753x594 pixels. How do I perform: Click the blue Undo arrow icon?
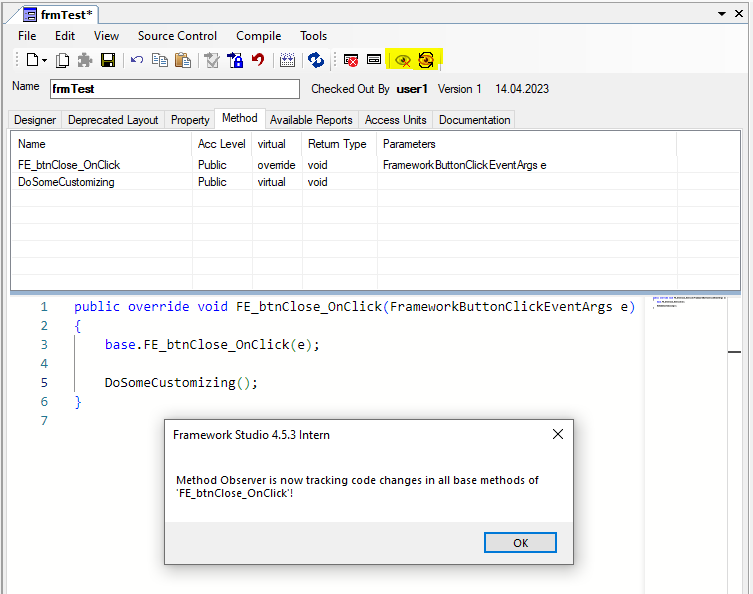point(137,60)
